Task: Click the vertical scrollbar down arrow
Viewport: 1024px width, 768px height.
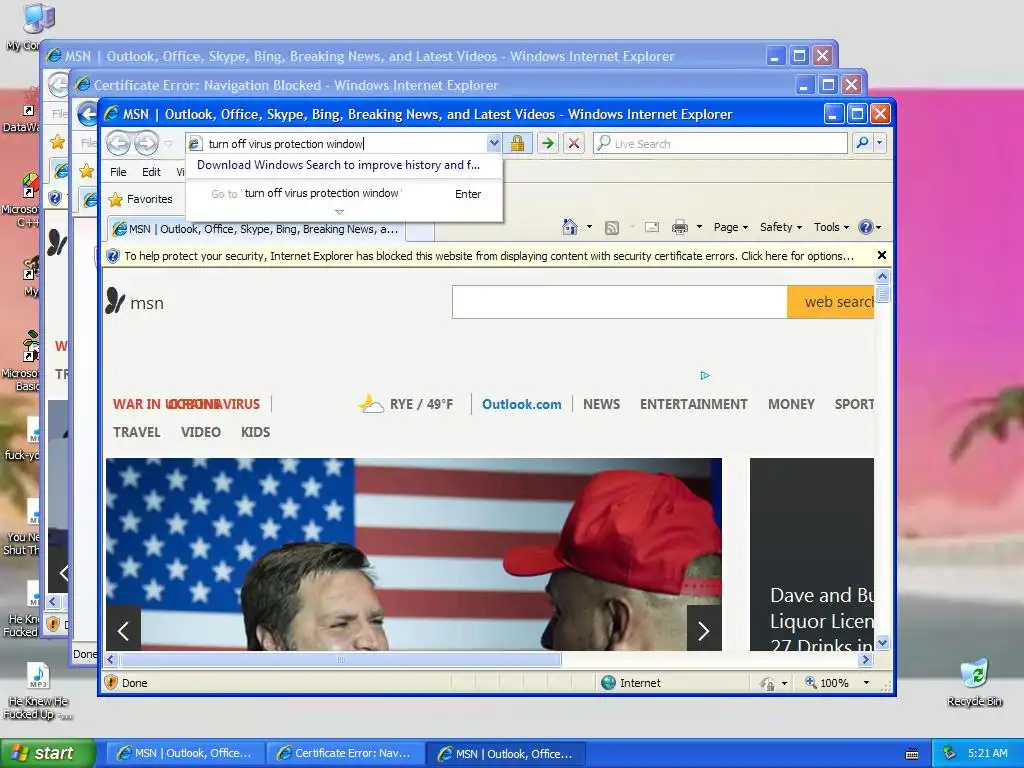Action: click(882, 643)
